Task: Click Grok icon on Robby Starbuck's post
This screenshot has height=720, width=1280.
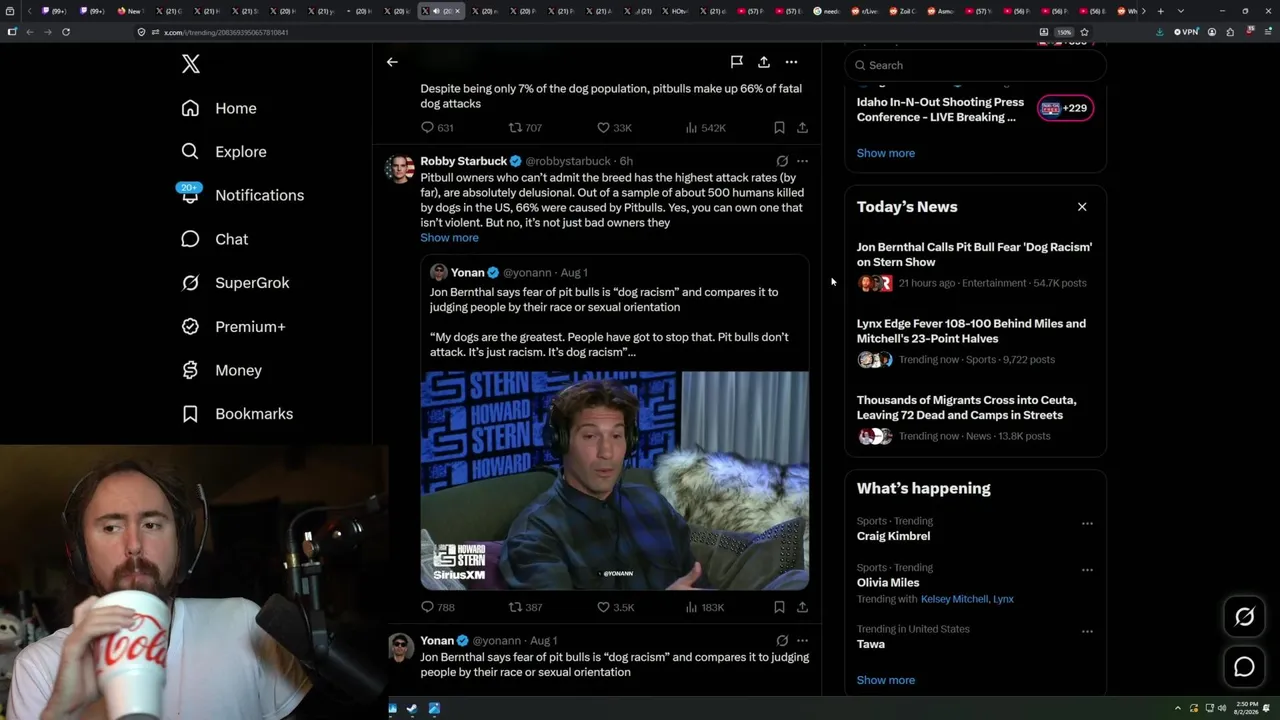Action: click(782, 161)
